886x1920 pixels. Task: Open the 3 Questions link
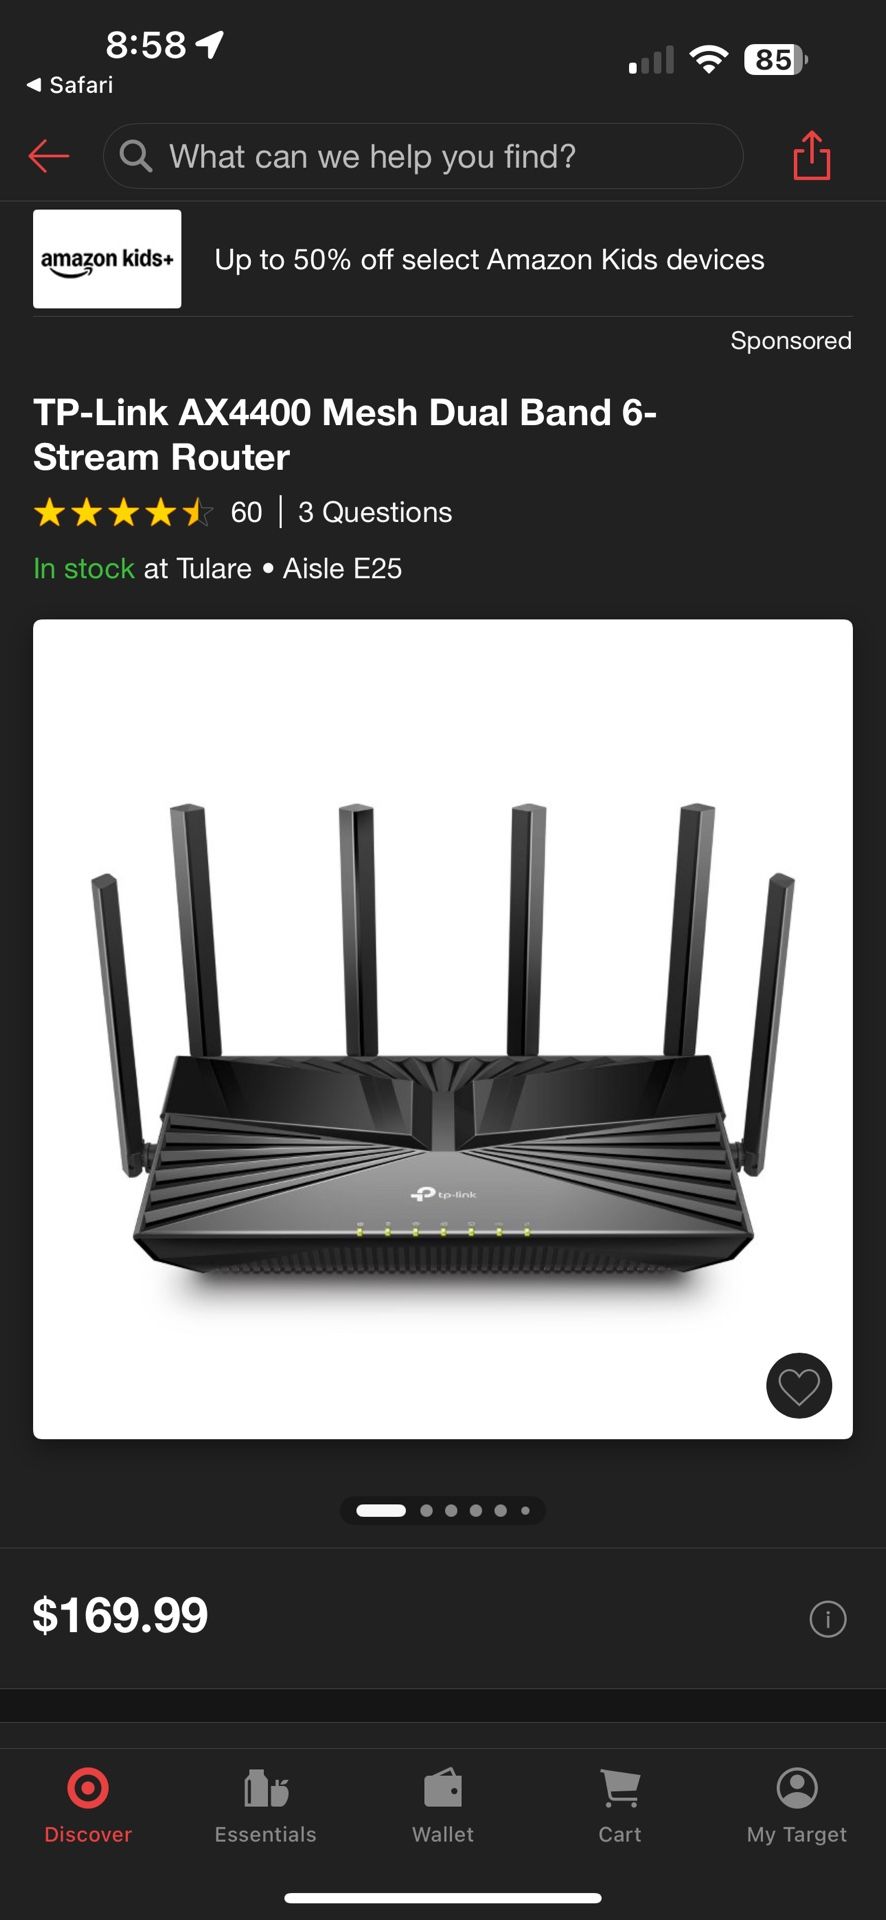(x=375, y=513)
